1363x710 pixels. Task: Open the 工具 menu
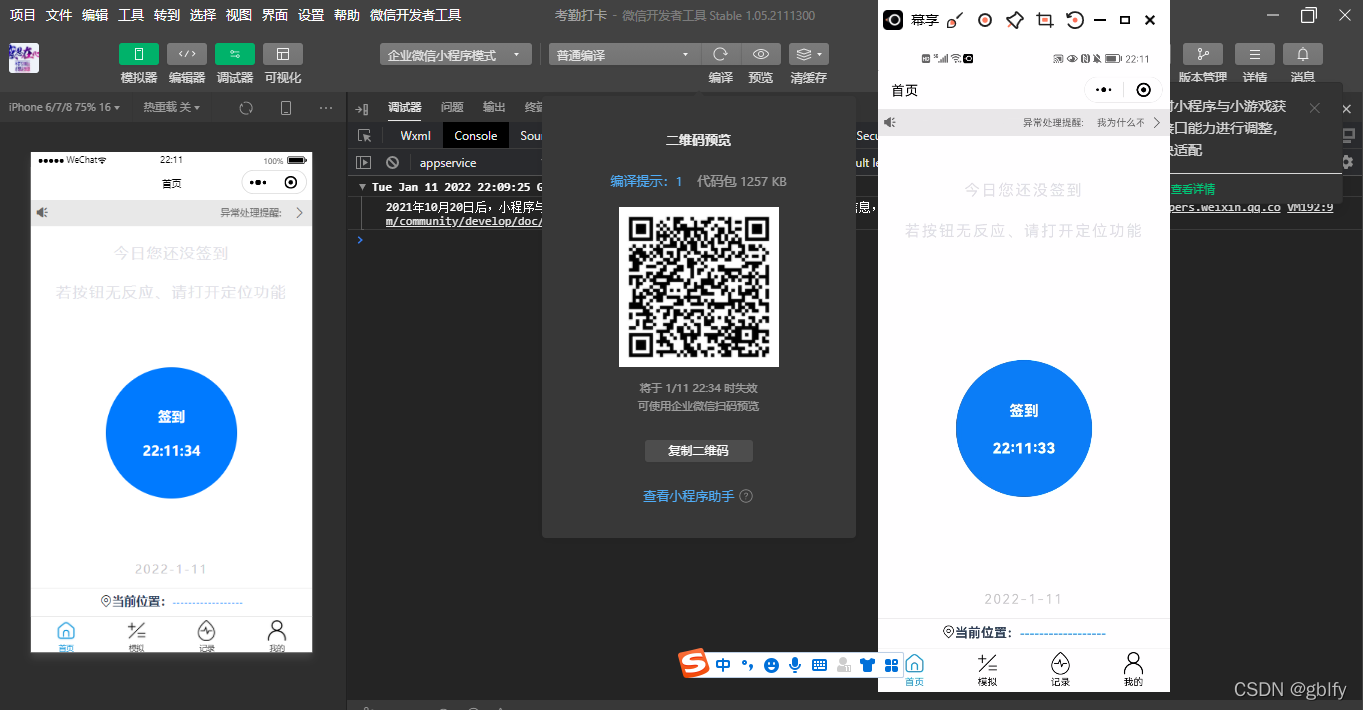[131, 15]
